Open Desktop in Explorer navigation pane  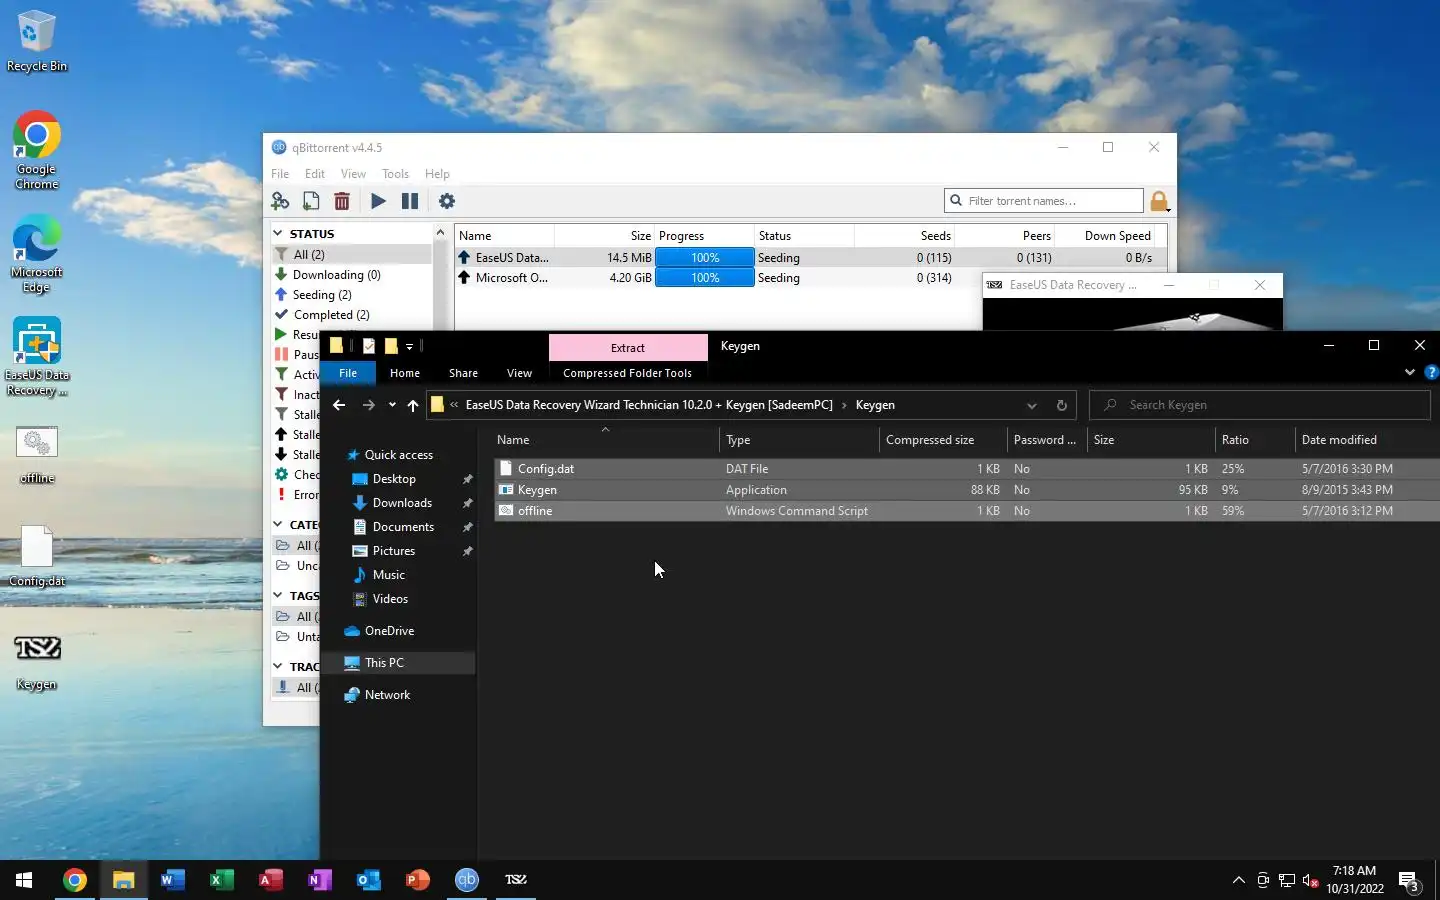tap(394, 479)
